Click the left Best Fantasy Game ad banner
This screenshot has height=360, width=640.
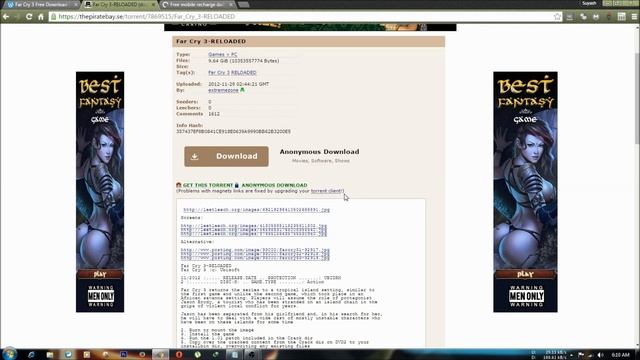pyautogui.click(x=100, y=192)
